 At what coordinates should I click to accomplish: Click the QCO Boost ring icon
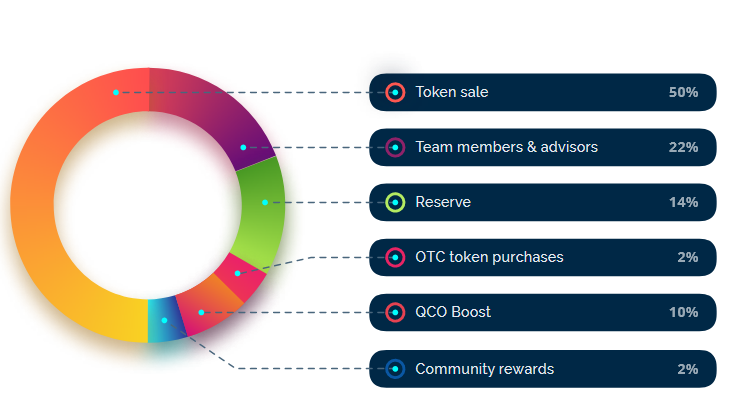(x=395, y=313)
